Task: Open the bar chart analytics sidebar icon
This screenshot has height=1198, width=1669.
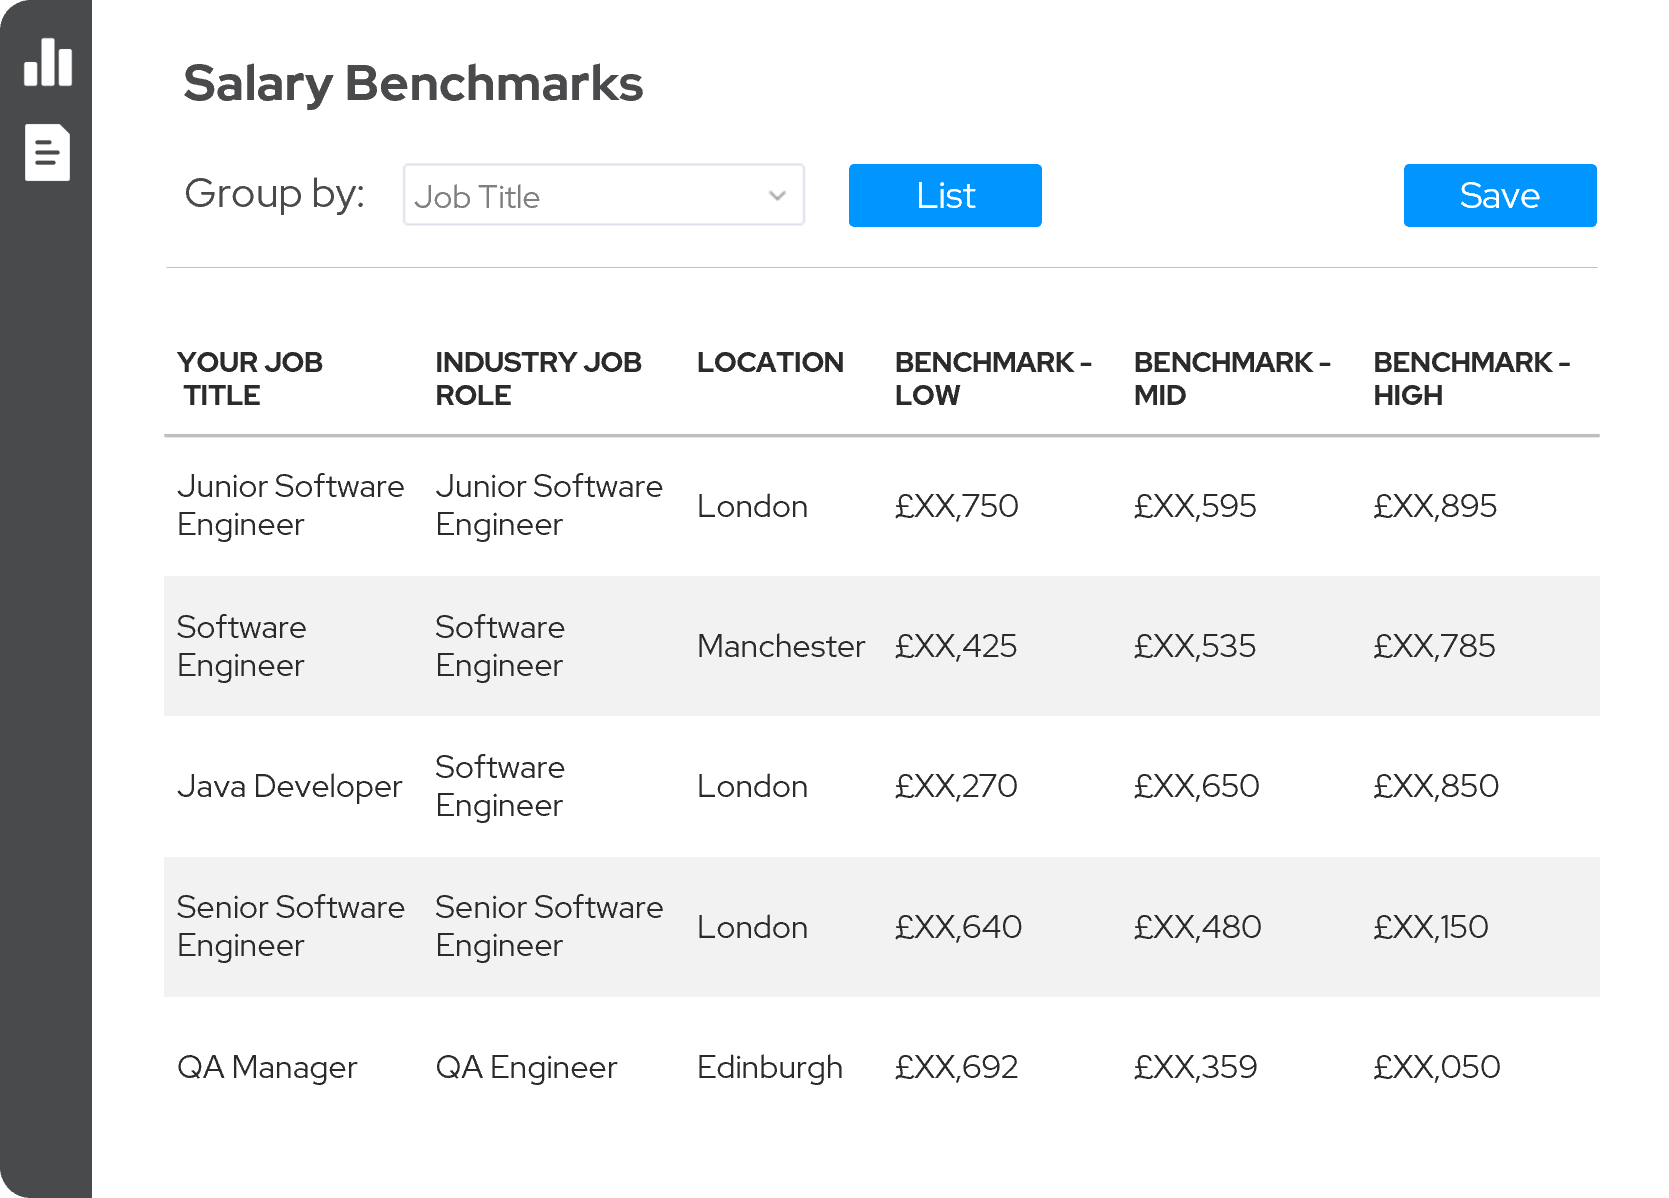Action: [47, 63]
